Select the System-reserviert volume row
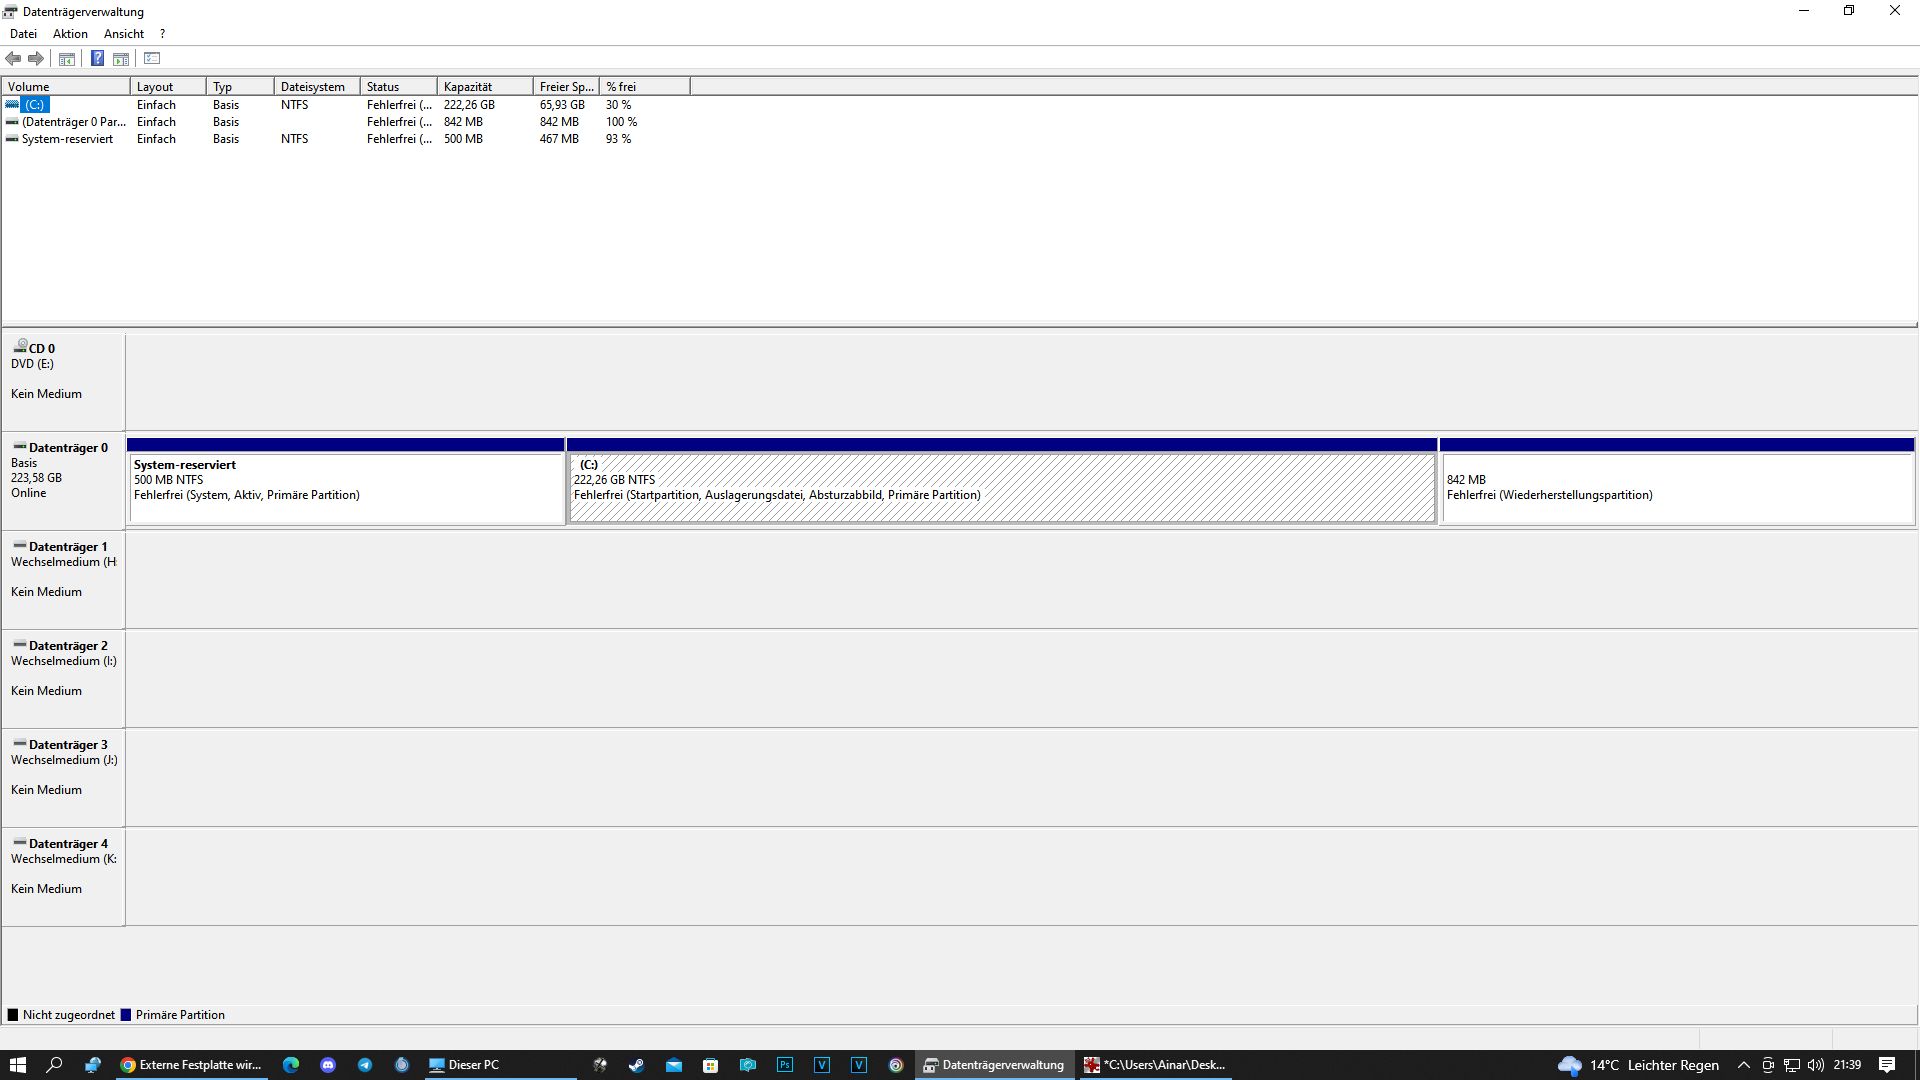Image resolution: width=1920 pixels, height=1080 pixels. pyautogui.click(x=67, y=139)
